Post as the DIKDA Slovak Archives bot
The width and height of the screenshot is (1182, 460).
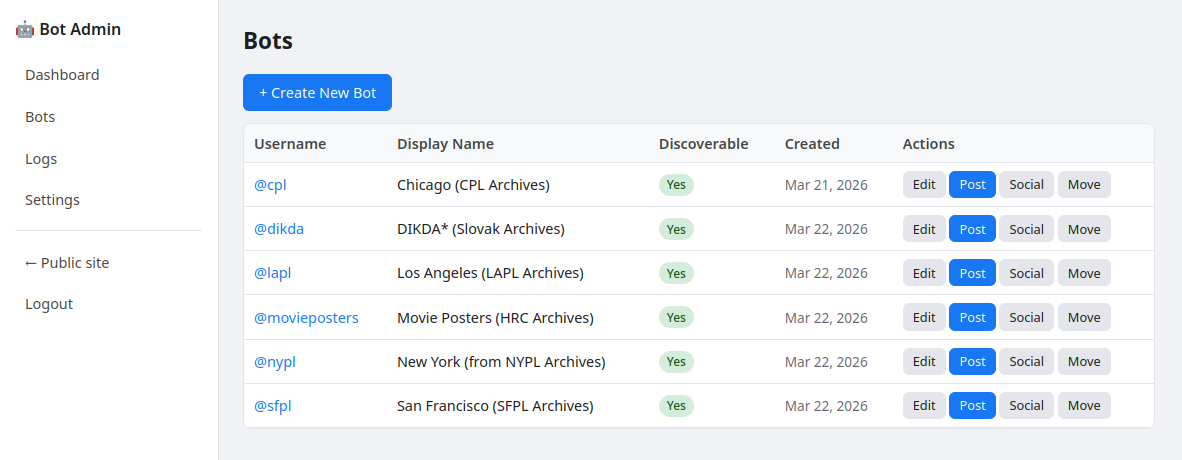[972, 229]
